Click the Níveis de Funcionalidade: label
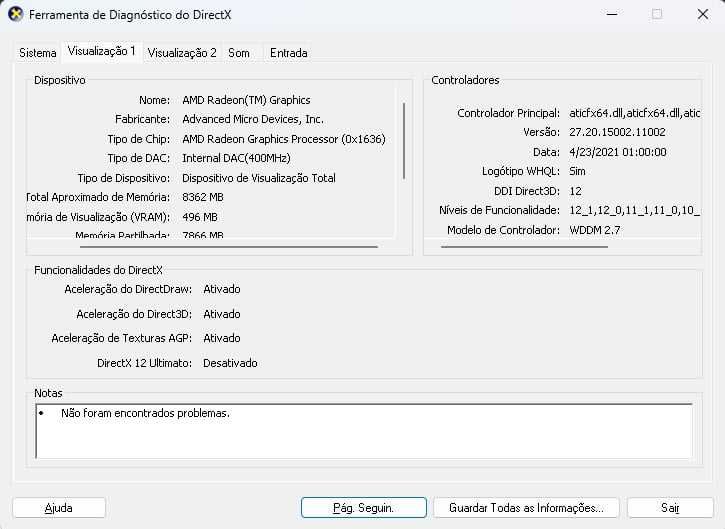 (499, 210)
